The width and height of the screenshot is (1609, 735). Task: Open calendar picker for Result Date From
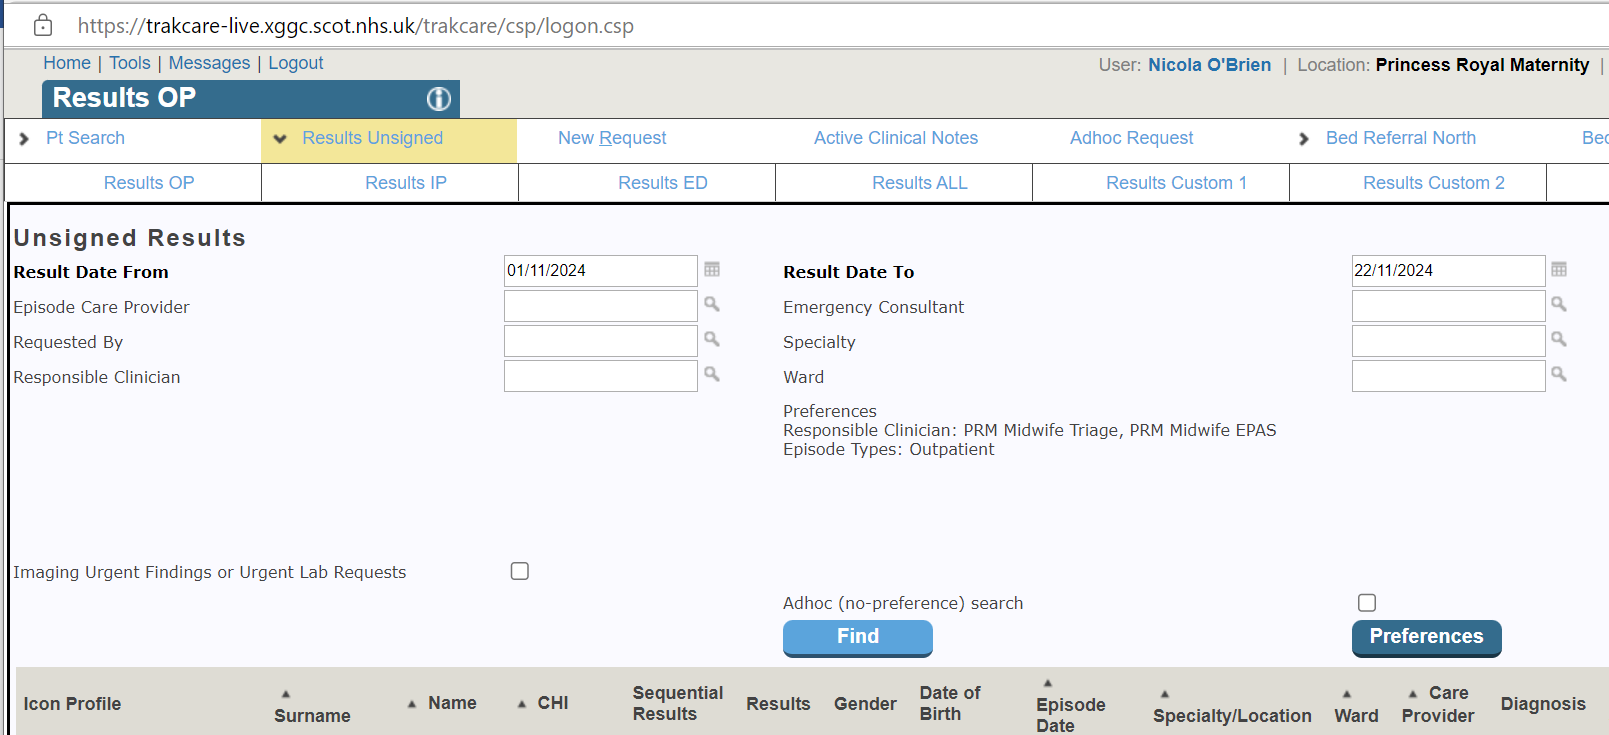point(712,270)
